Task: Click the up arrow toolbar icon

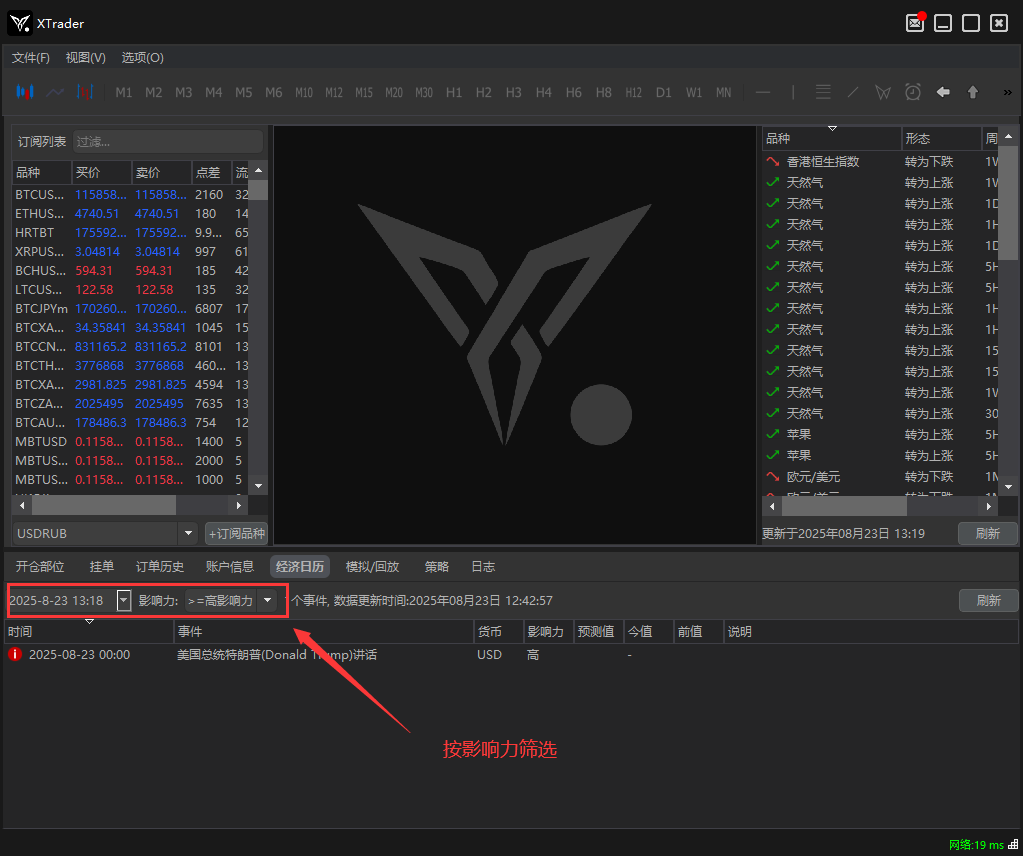Action: [x=972, y=92]
